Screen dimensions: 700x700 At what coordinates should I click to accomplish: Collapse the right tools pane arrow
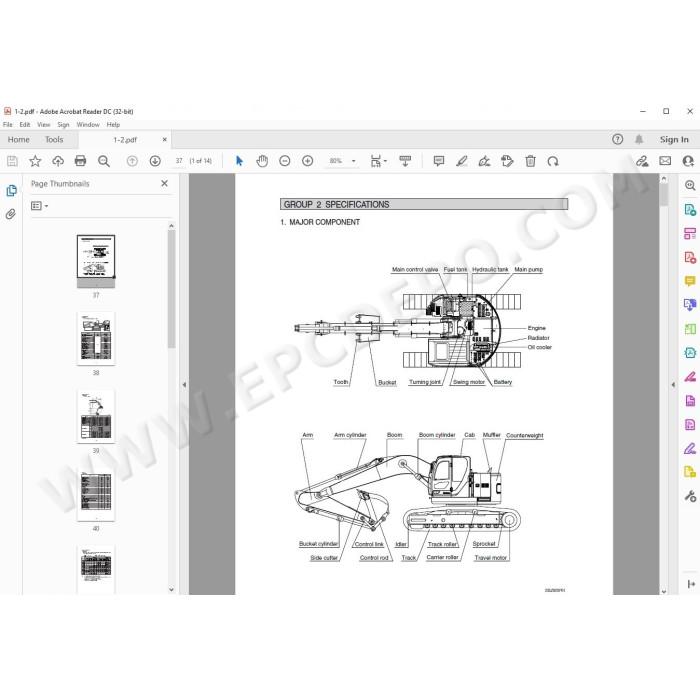(x=673, y=384)
